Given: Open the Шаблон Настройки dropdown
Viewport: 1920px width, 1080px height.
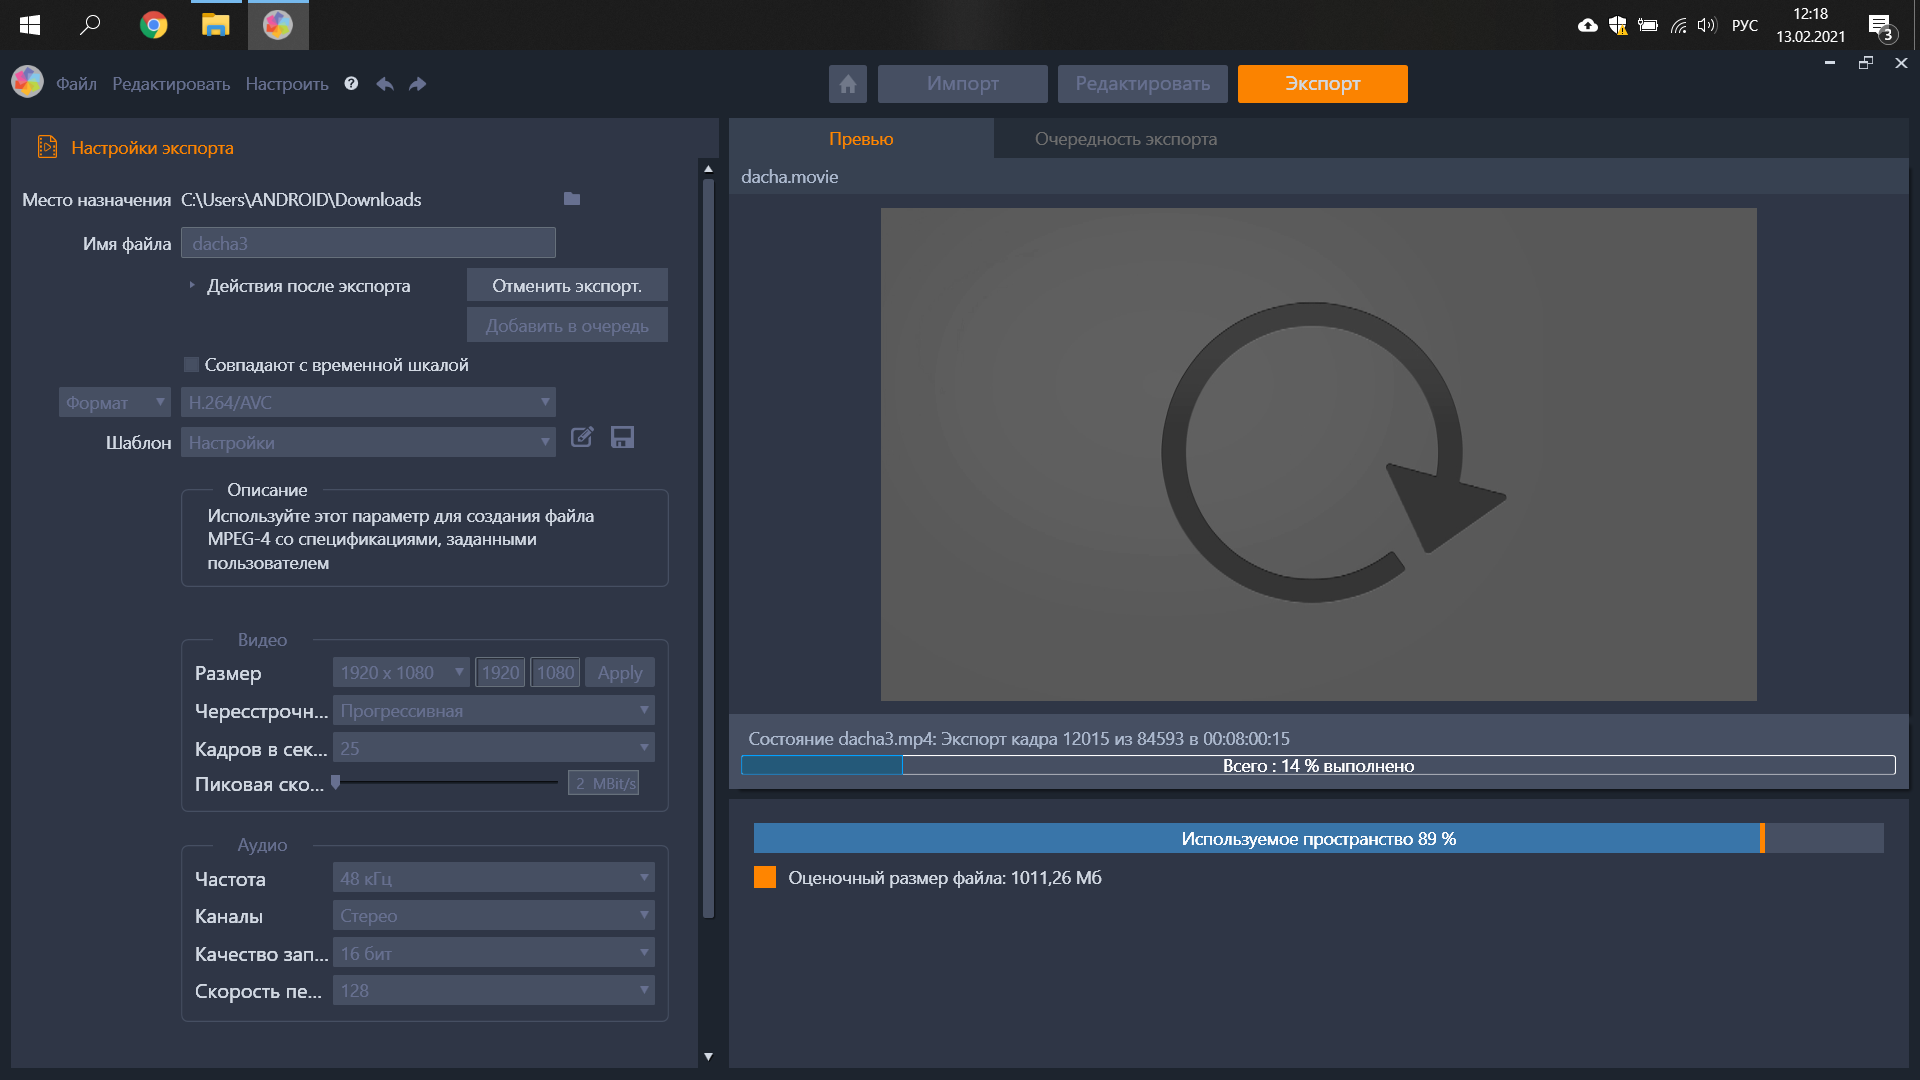Looking at the screenshot, I should (x=368, y=442).
